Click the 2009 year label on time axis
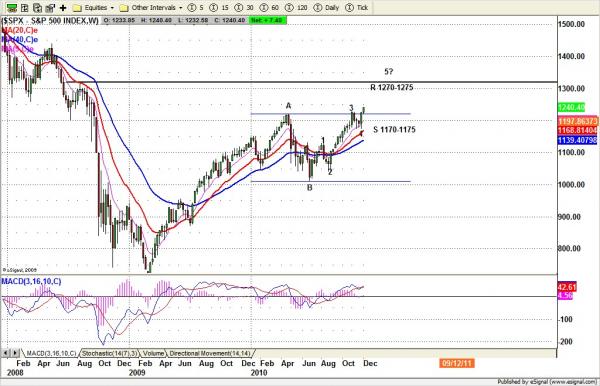 (x=137, y=373)
